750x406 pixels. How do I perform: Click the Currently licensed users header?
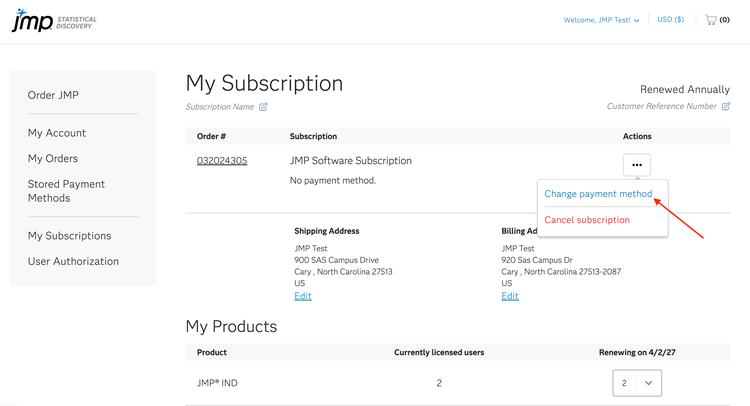439,352
